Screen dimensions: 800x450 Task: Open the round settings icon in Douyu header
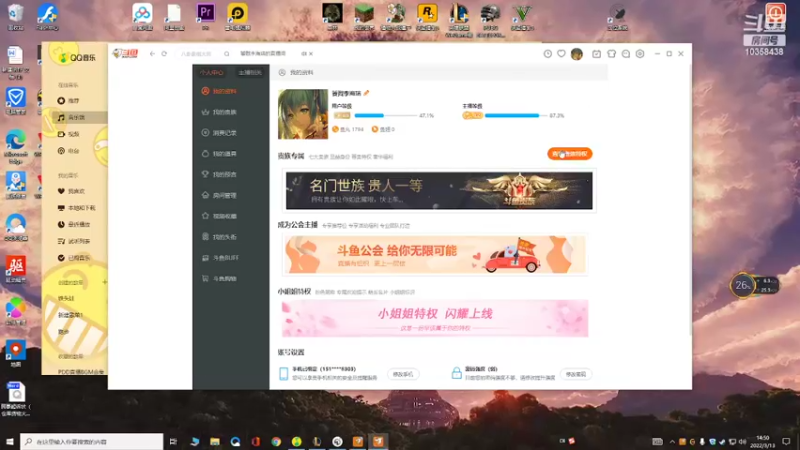coord(640,54)
